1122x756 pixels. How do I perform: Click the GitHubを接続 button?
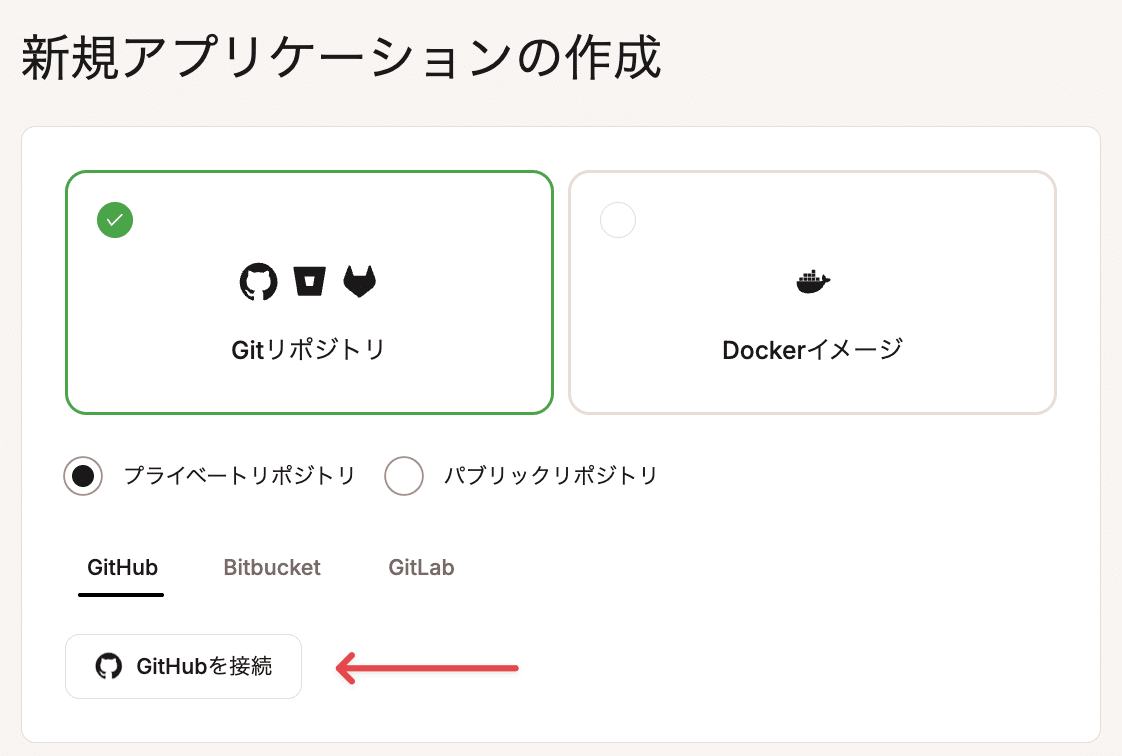click(183, 666)
